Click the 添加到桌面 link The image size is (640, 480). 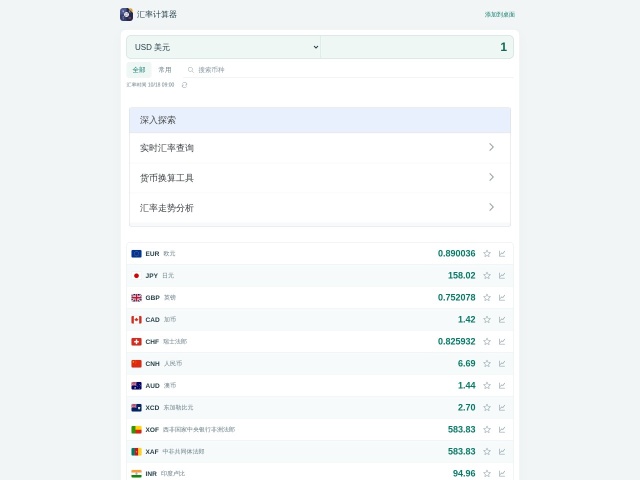pyautogui.click(x=500, y=15)
